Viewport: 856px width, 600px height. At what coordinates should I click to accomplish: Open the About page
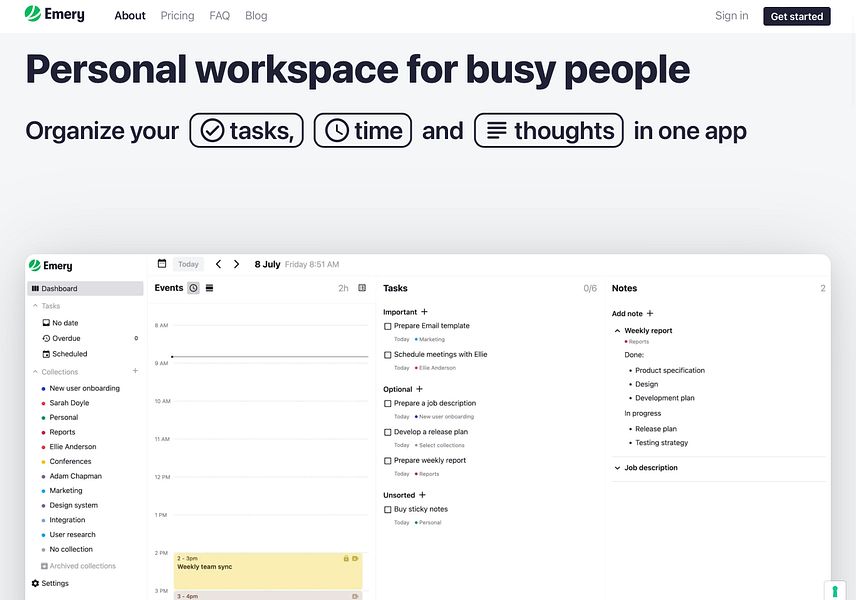pos(130,16)
